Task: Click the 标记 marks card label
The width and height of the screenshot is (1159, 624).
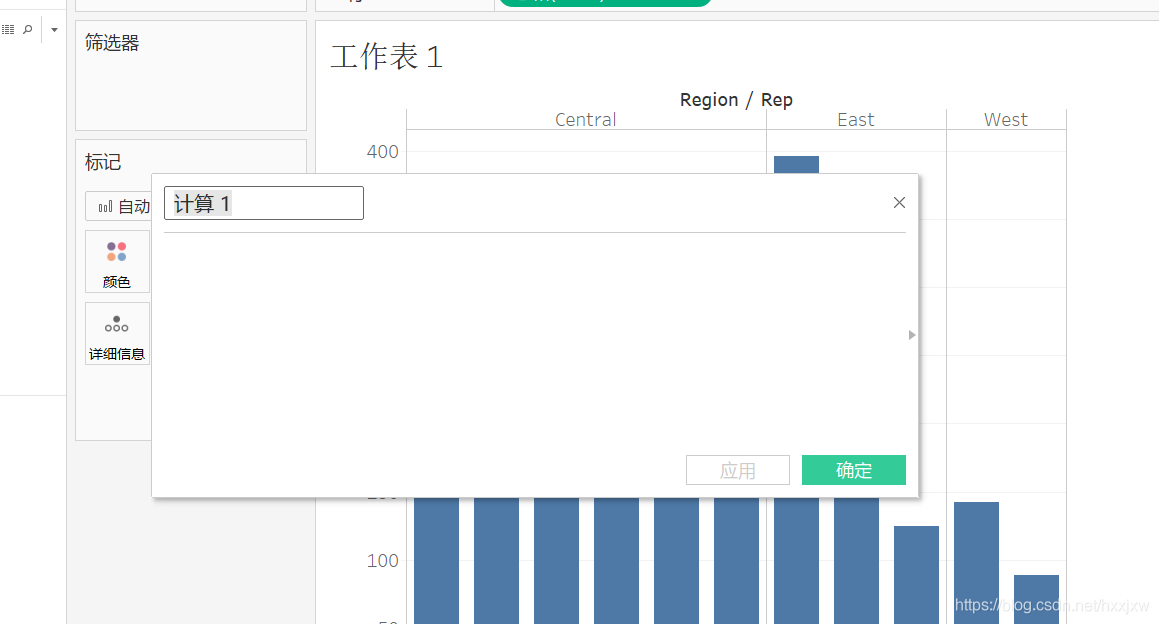Action: point(103,162)
